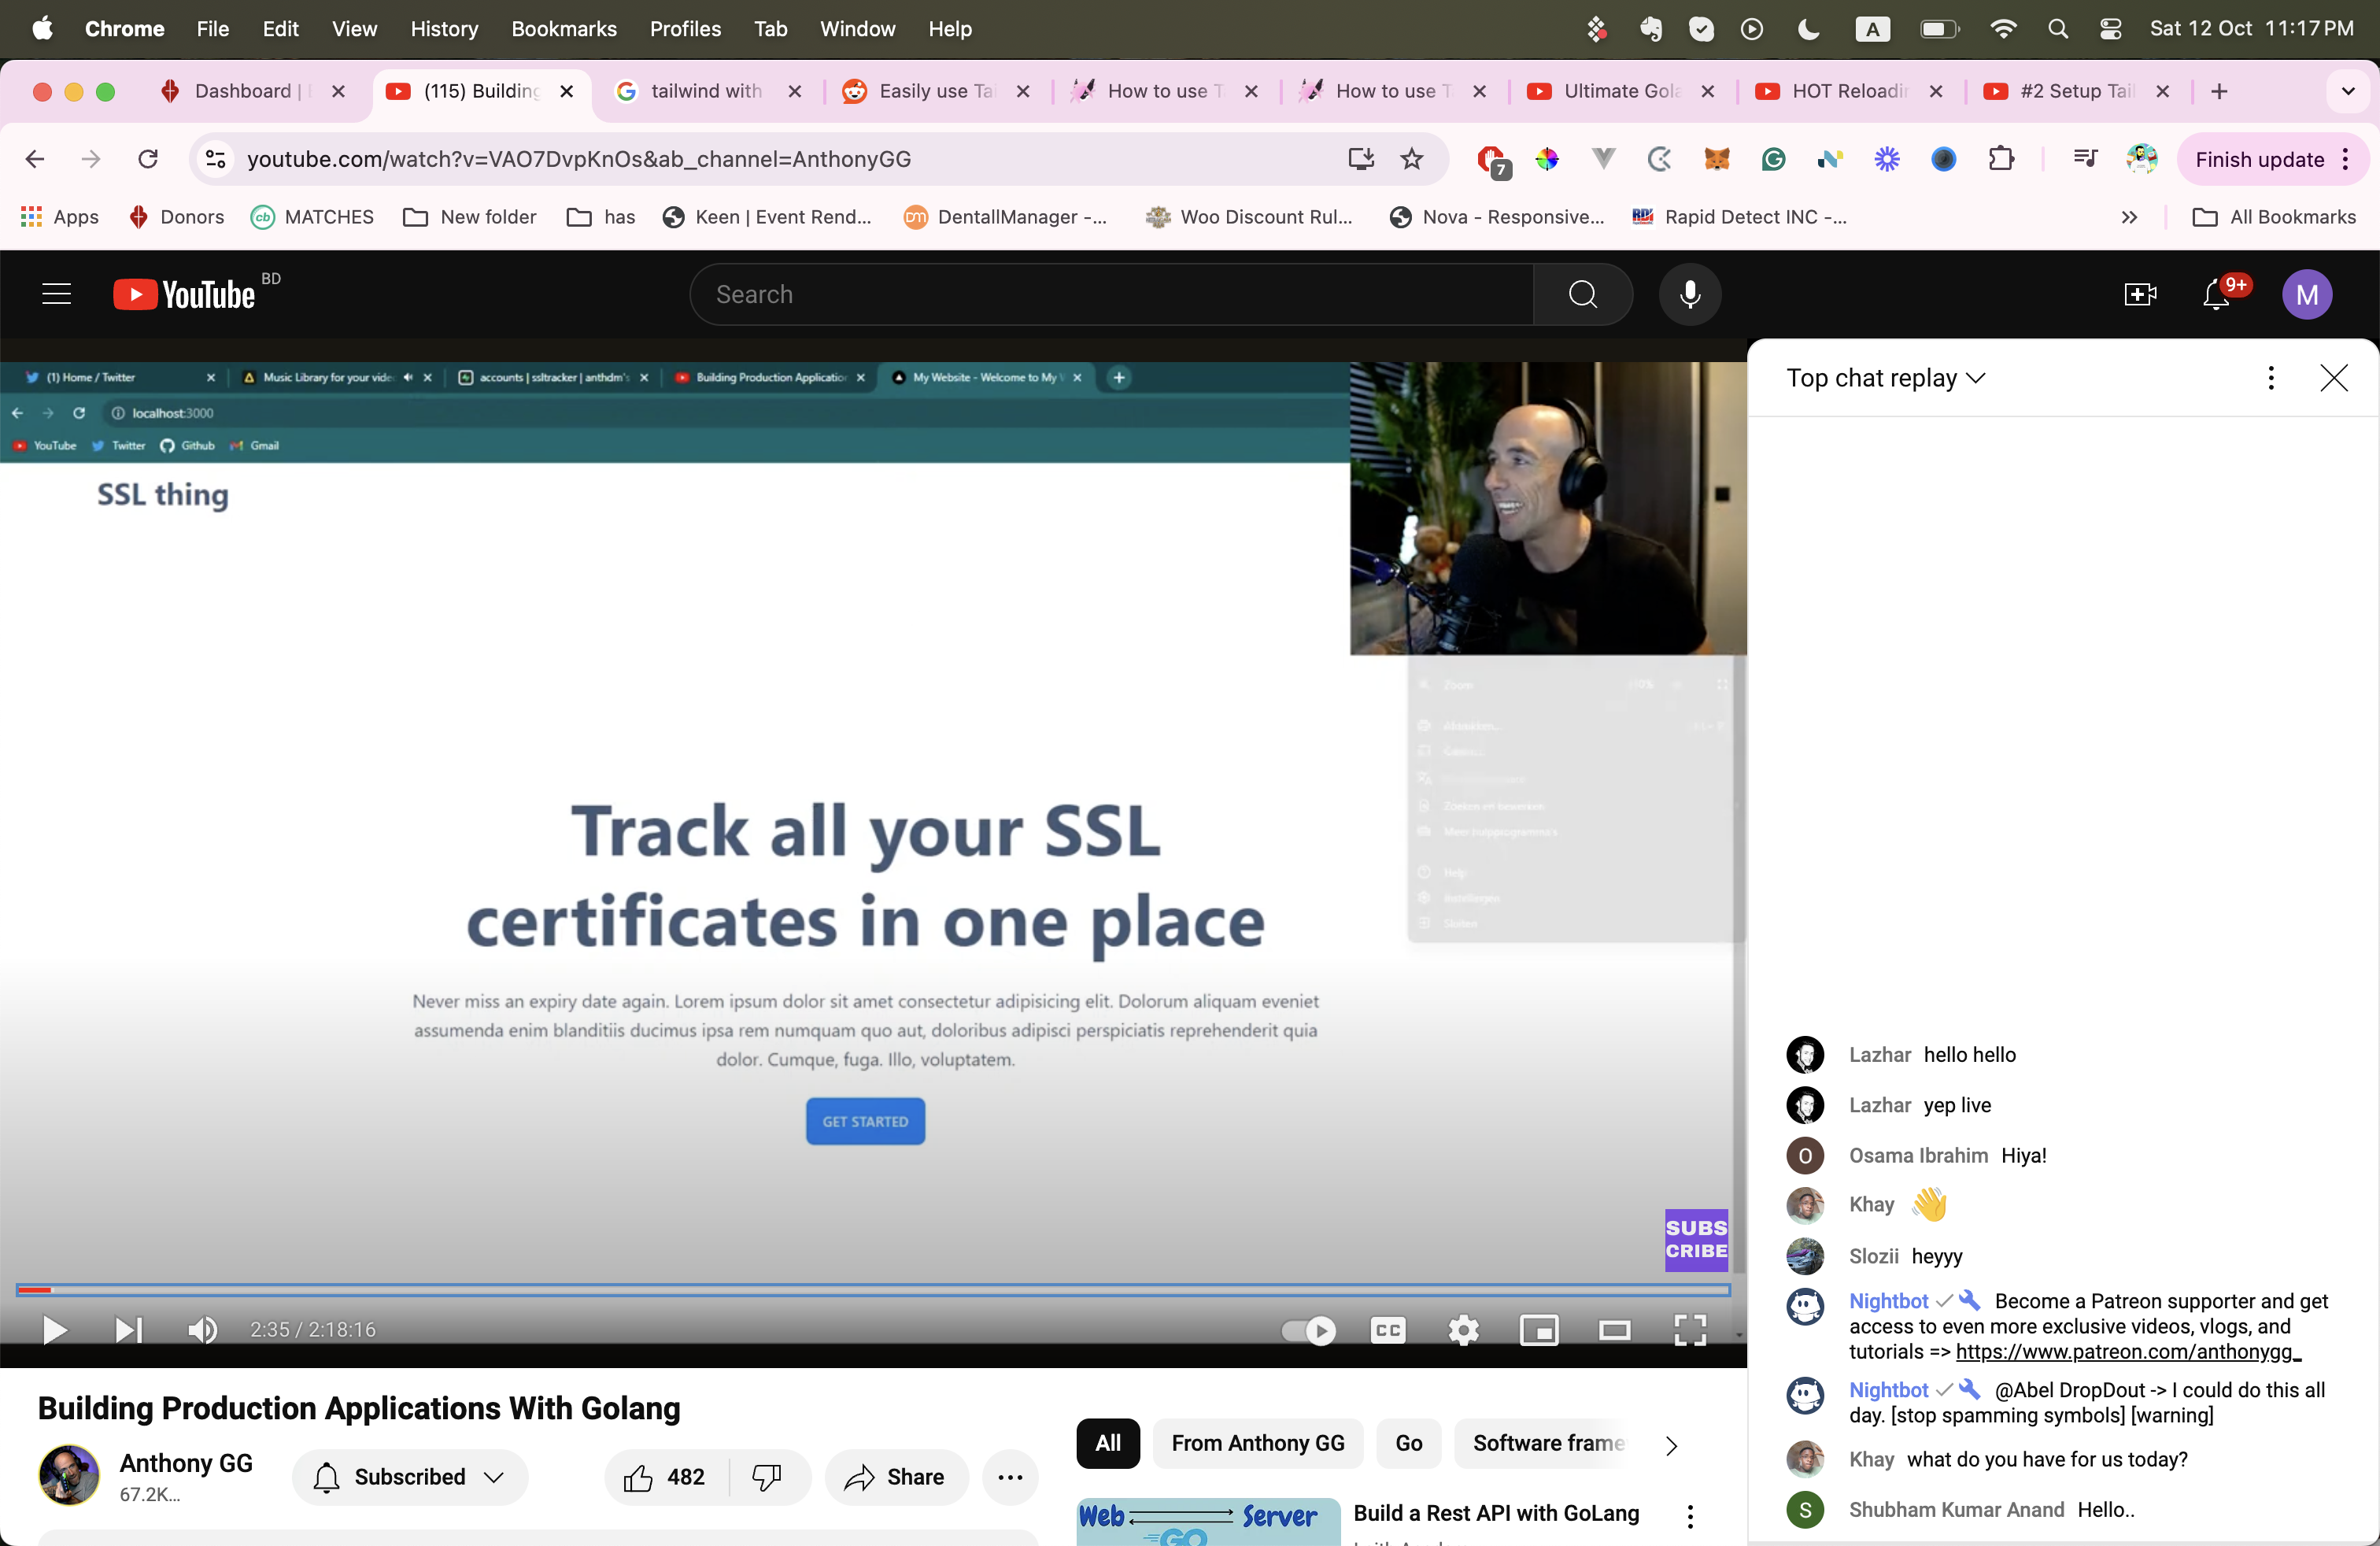Click the address bar URL
The height and width of the screenshot is (1546, 2380).
pyautogui.click(x=578, y=159)
